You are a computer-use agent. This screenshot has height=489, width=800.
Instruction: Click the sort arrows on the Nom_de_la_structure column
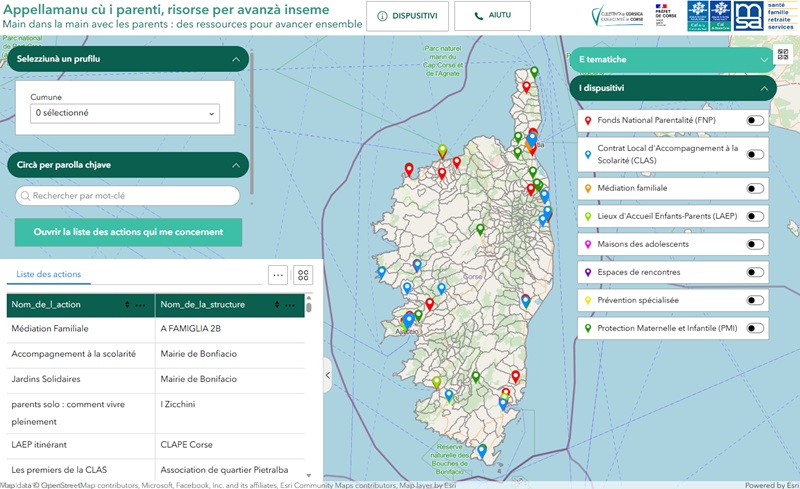pos(277,305)
